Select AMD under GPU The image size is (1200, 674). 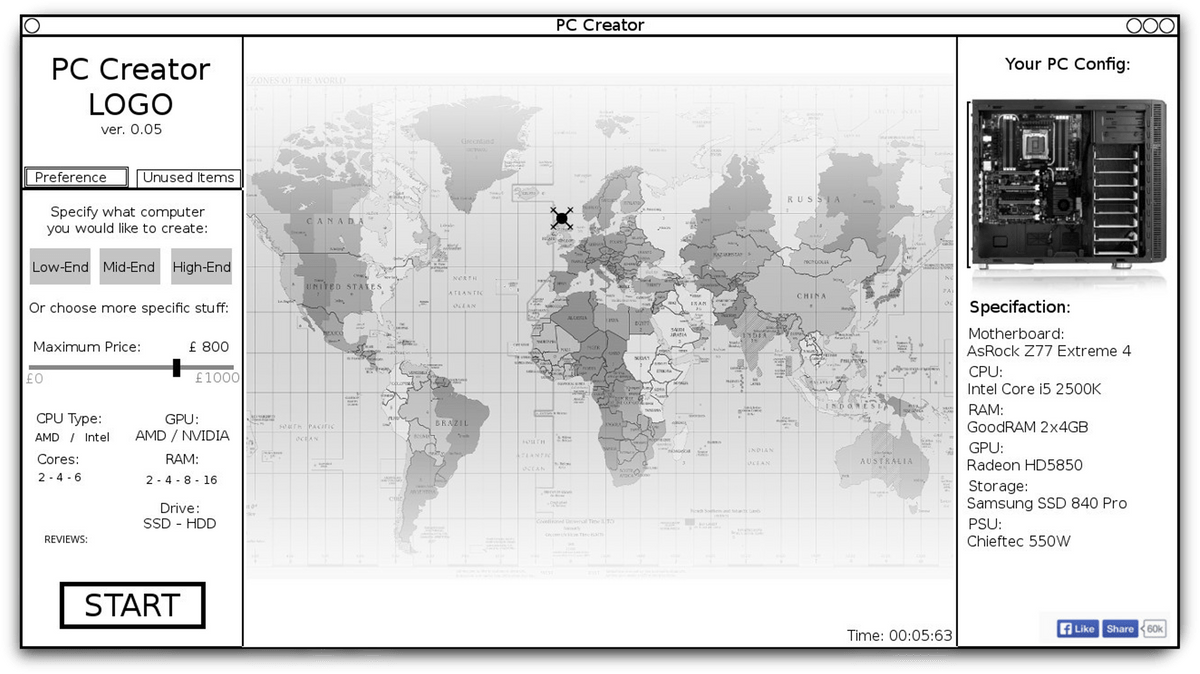[151, 436]
